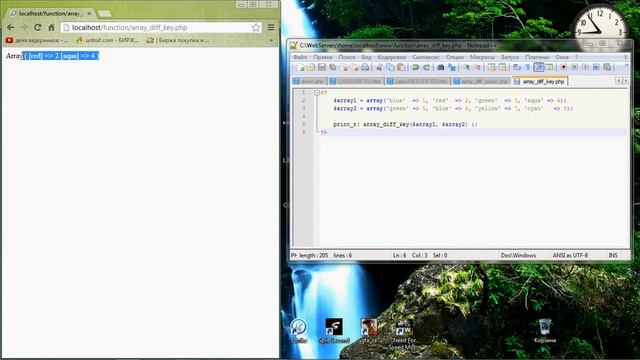Open Правка menu in Notepad++
Viewport: 640px width, 360px height.
(x=323, y=57)
